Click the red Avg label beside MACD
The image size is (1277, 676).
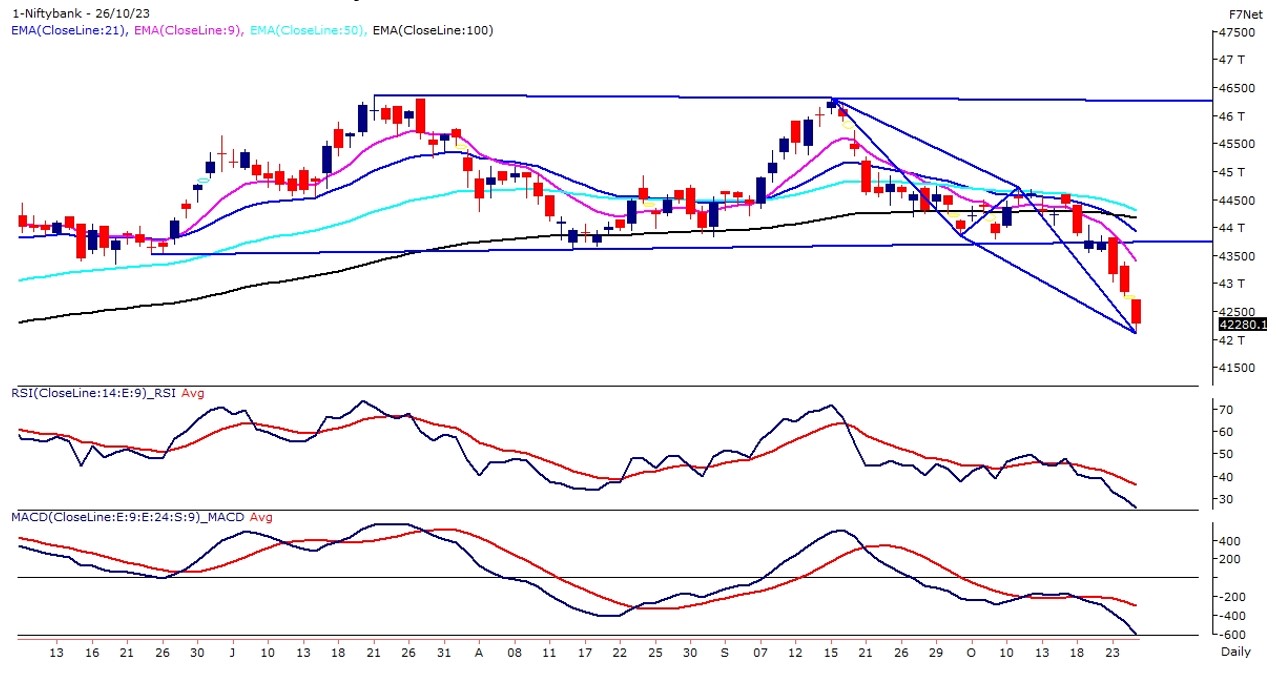click(260, 517)
